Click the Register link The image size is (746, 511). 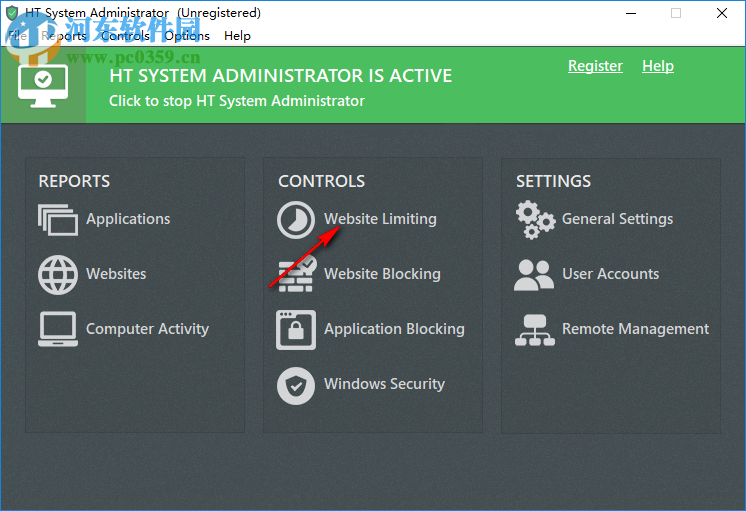(x=595, y=66)
